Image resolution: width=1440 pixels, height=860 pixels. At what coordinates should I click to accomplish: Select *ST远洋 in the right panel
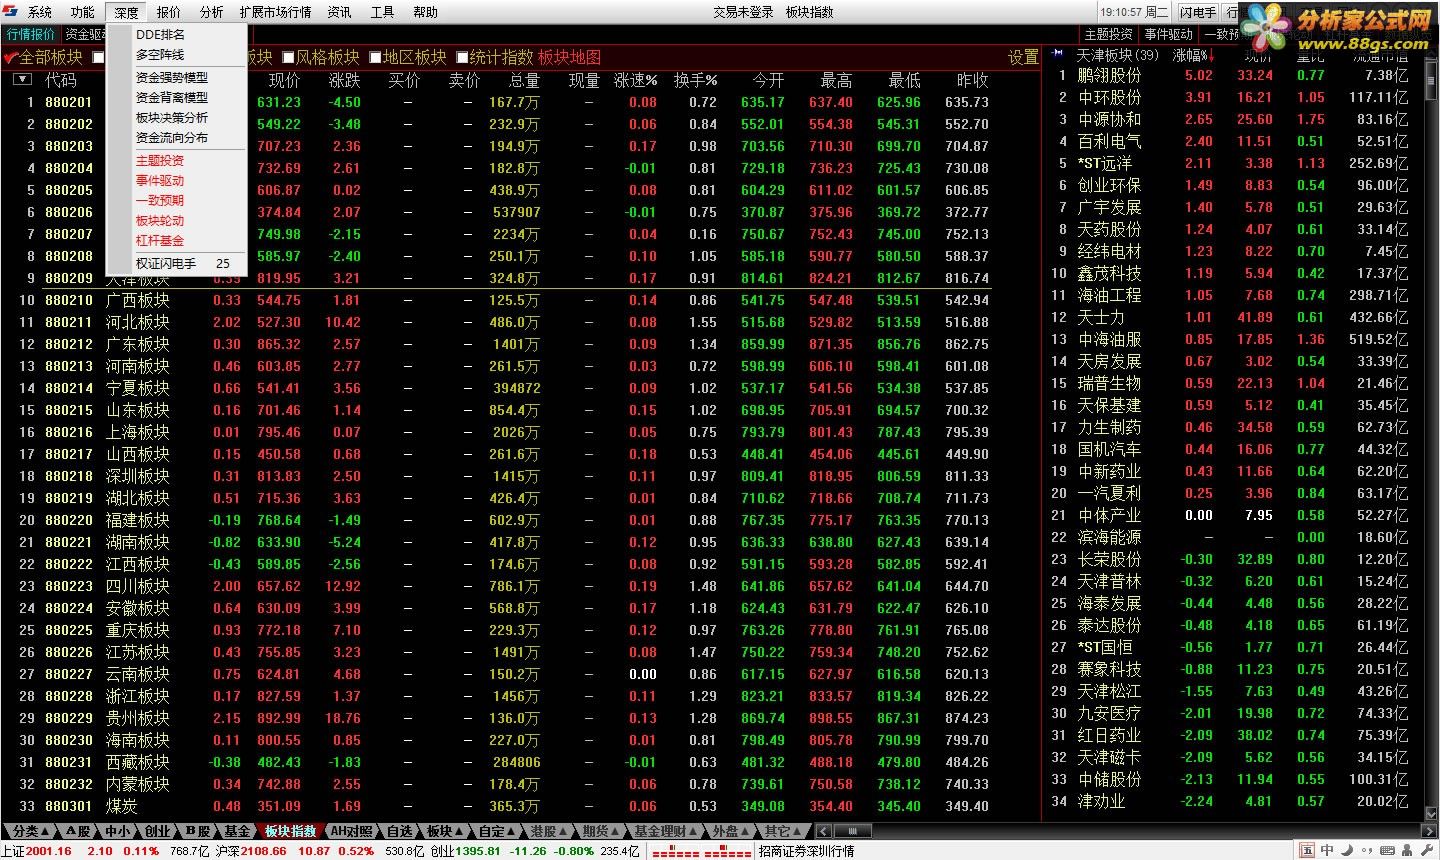pyautogui.click(x=1105, y=163)
